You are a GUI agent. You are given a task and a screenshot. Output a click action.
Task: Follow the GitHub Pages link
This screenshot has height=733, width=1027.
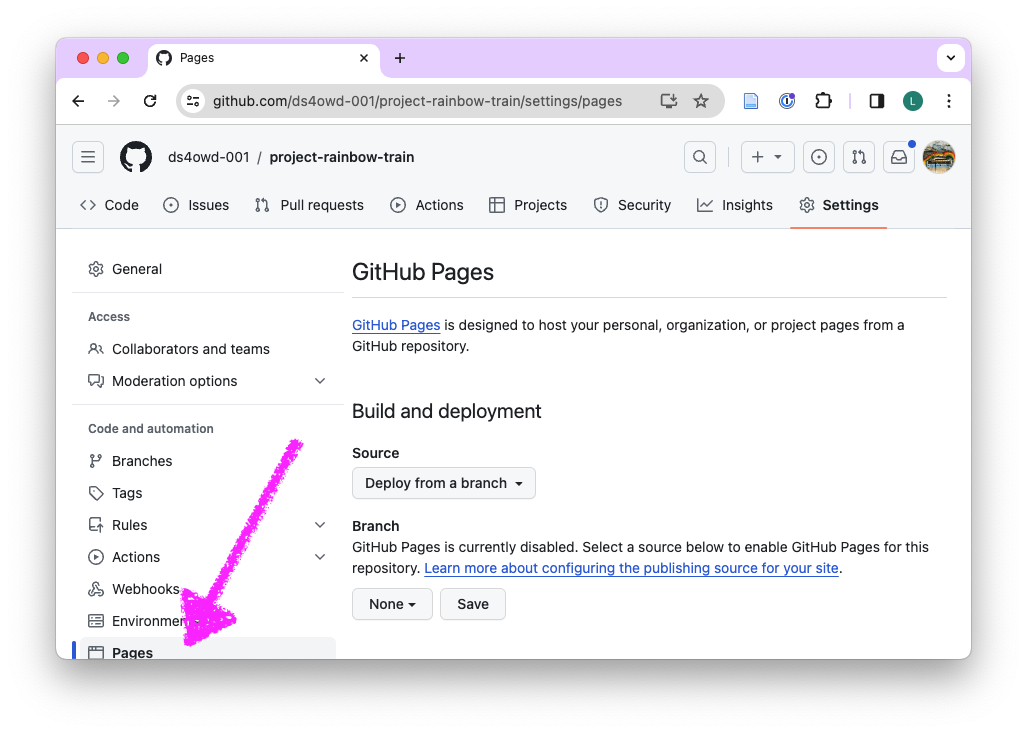pyautogui.click(x=396, y=325)
